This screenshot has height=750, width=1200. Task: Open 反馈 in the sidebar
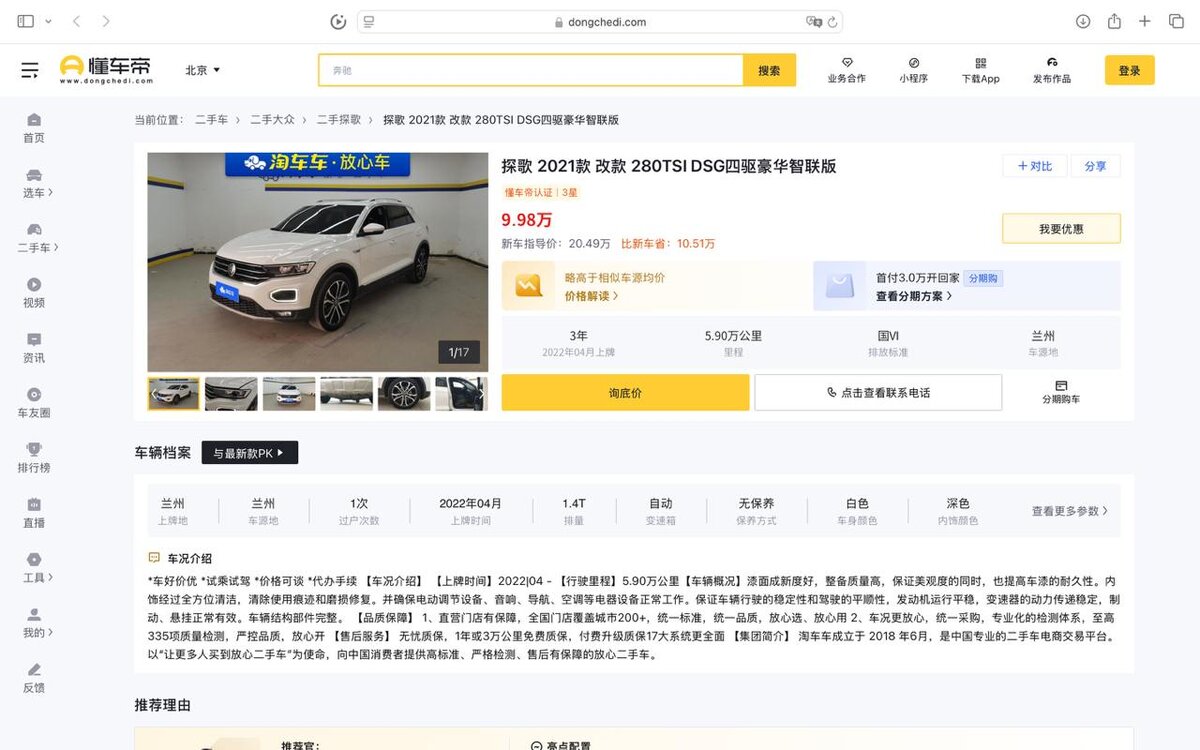click(34, 678)
